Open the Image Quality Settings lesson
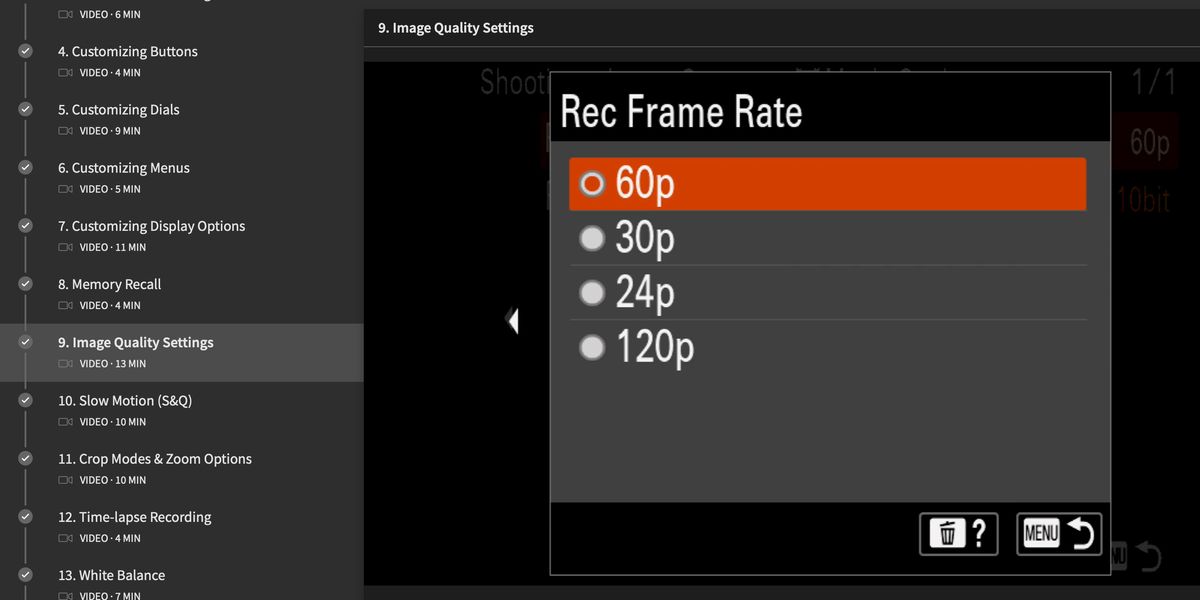This screenshot has height=600, width=1200. click(x=135, y=342)
